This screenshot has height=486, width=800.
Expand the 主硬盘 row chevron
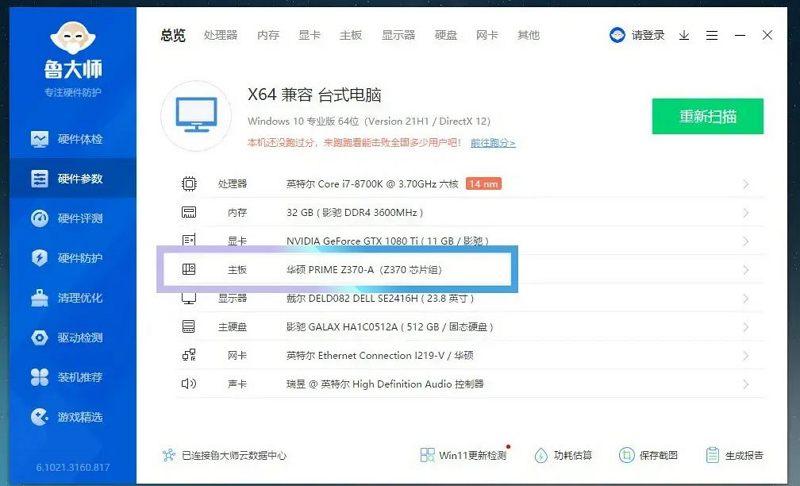746,327
